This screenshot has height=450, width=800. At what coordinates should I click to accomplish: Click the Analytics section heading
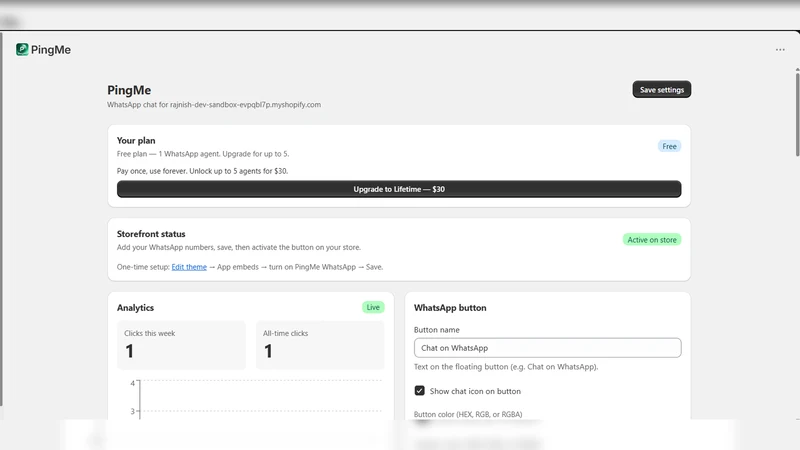pos(135,308)
